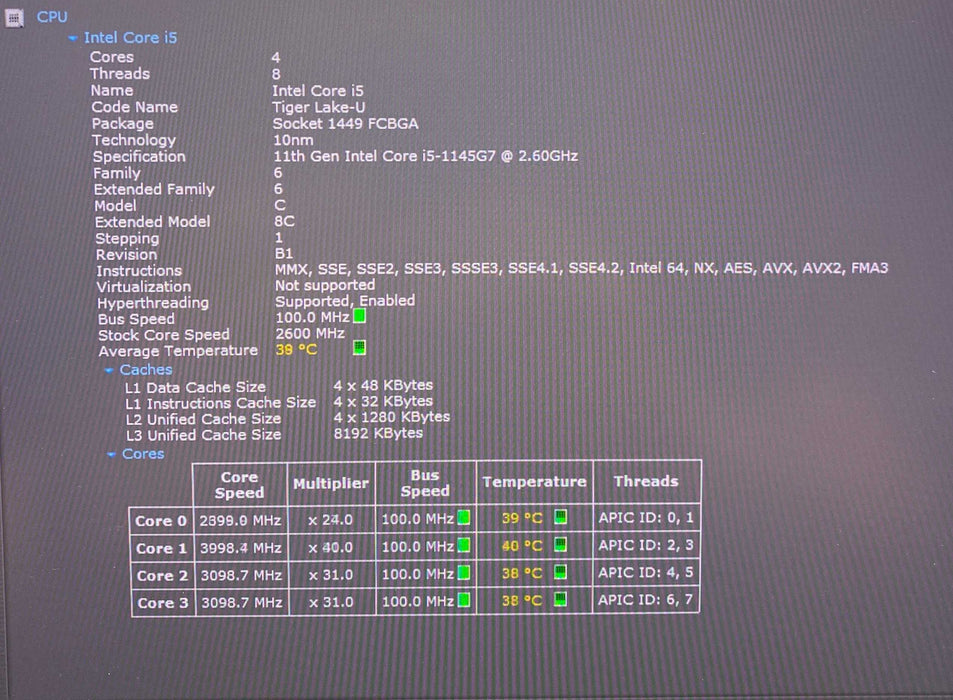Viewport: 953px width, 700px height.
Task: Click the Tiger Lake-U code name value
Action: pos(319,108)
